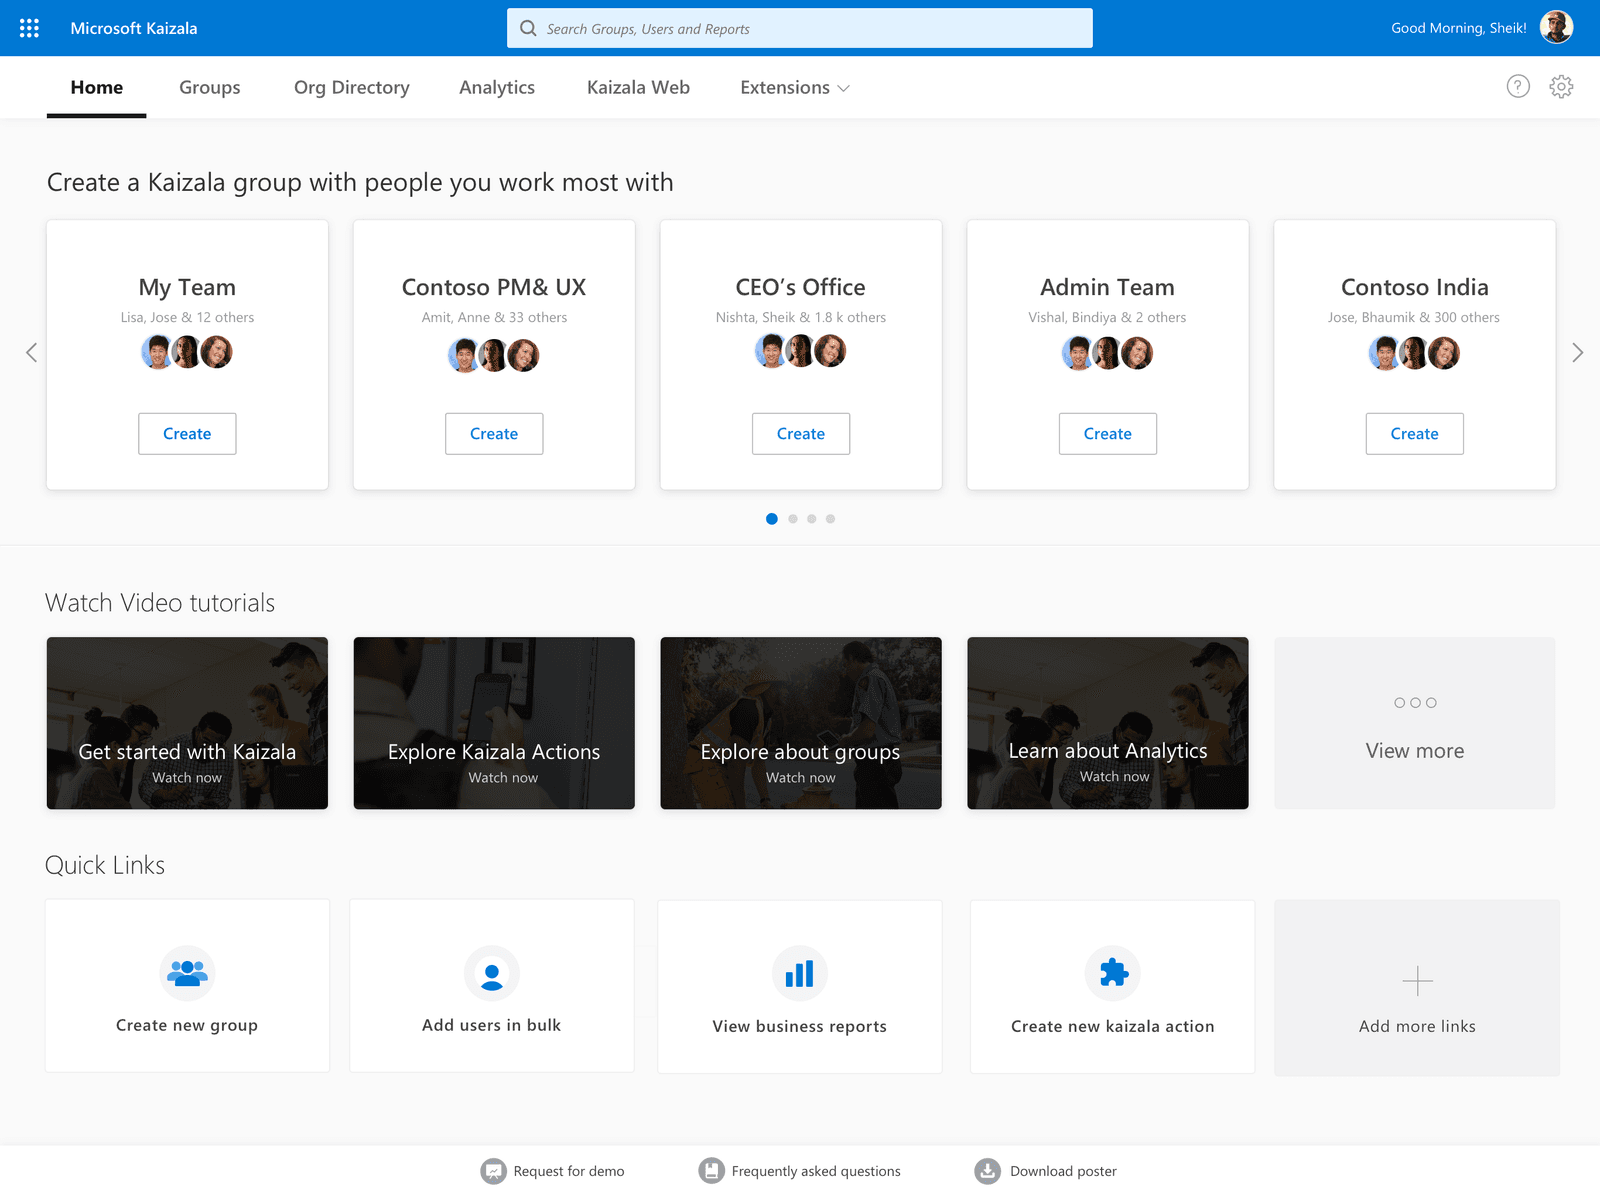This screenshot has width=1600, height=1197.
Task: Create the My Team group
Action: 187,434
